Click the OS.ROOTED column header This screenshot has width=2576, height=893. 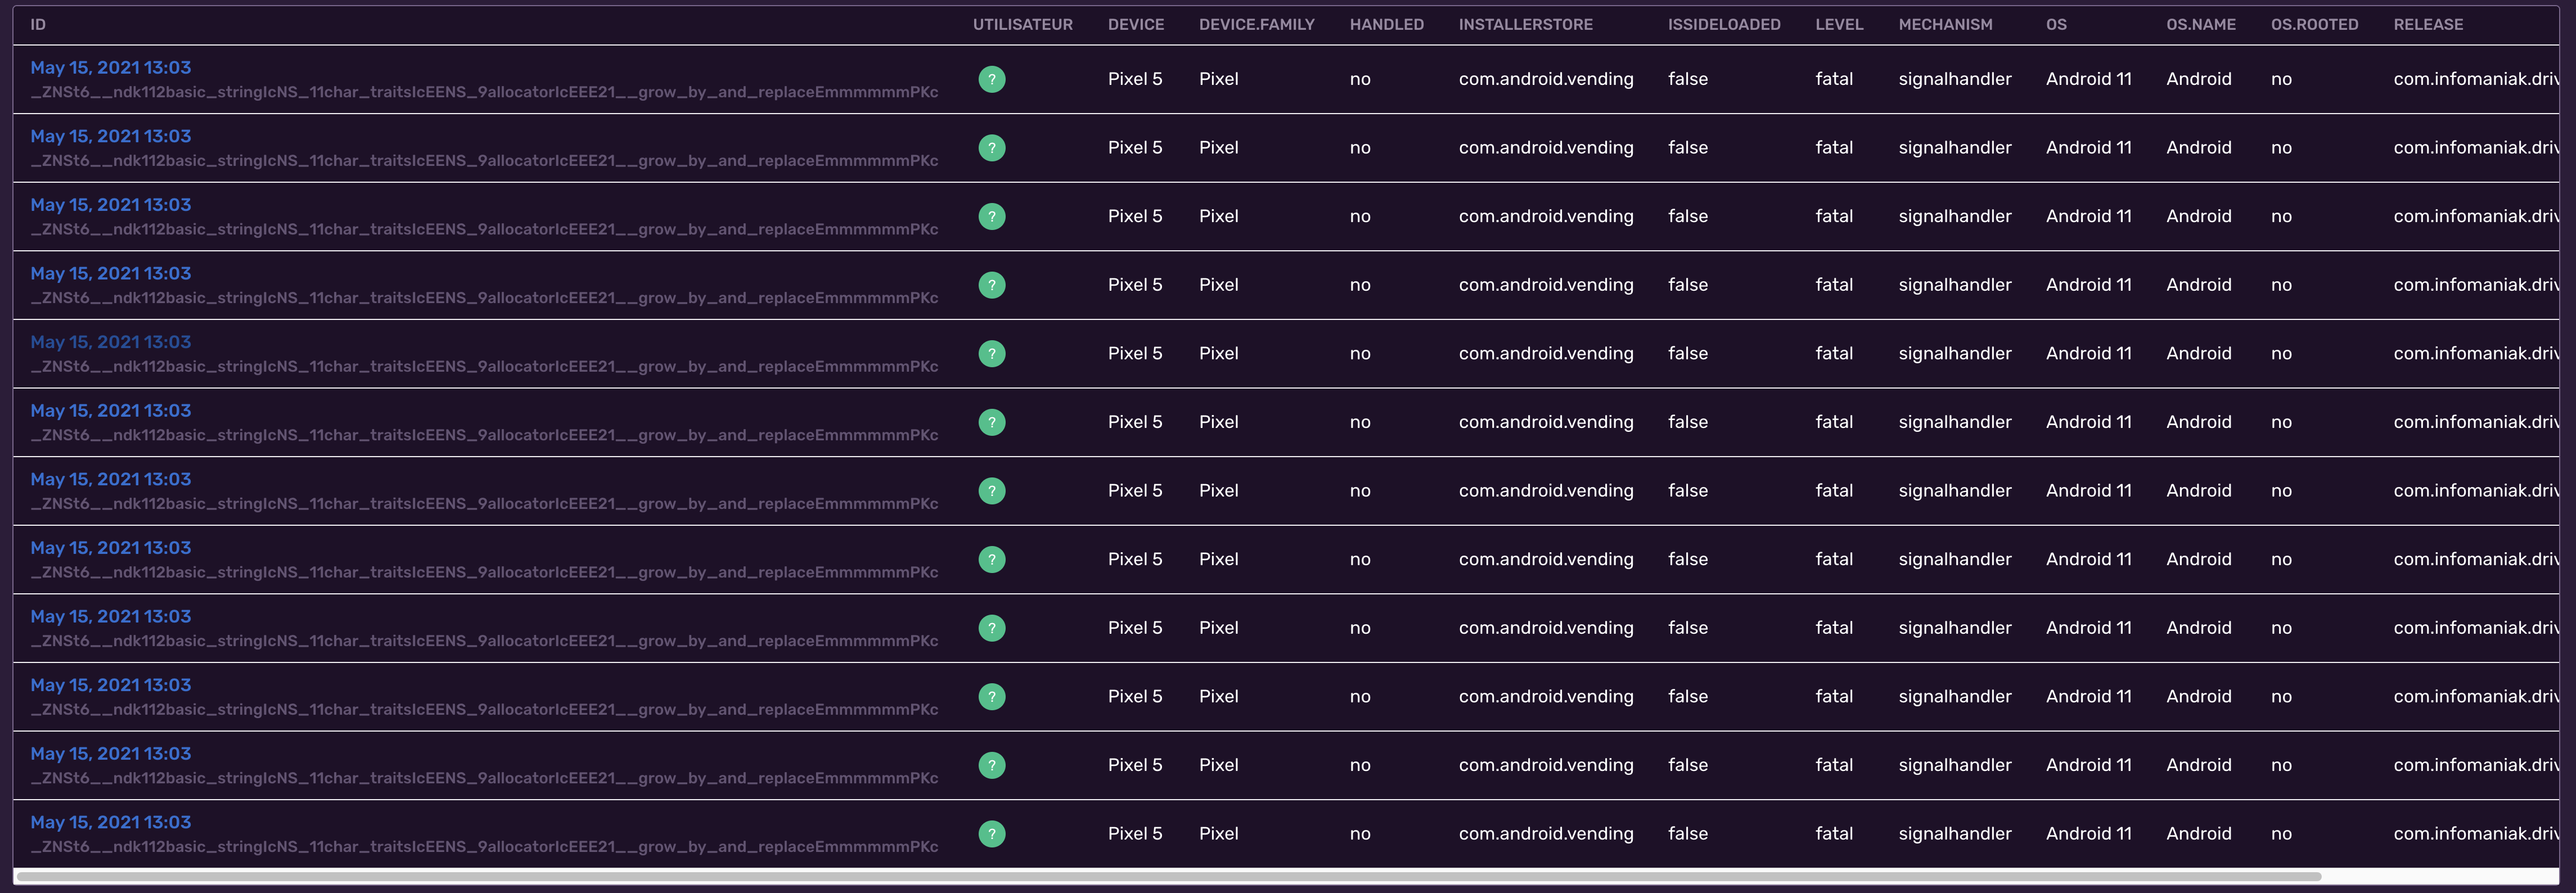pyautogui.click(x=2315, y=24)
